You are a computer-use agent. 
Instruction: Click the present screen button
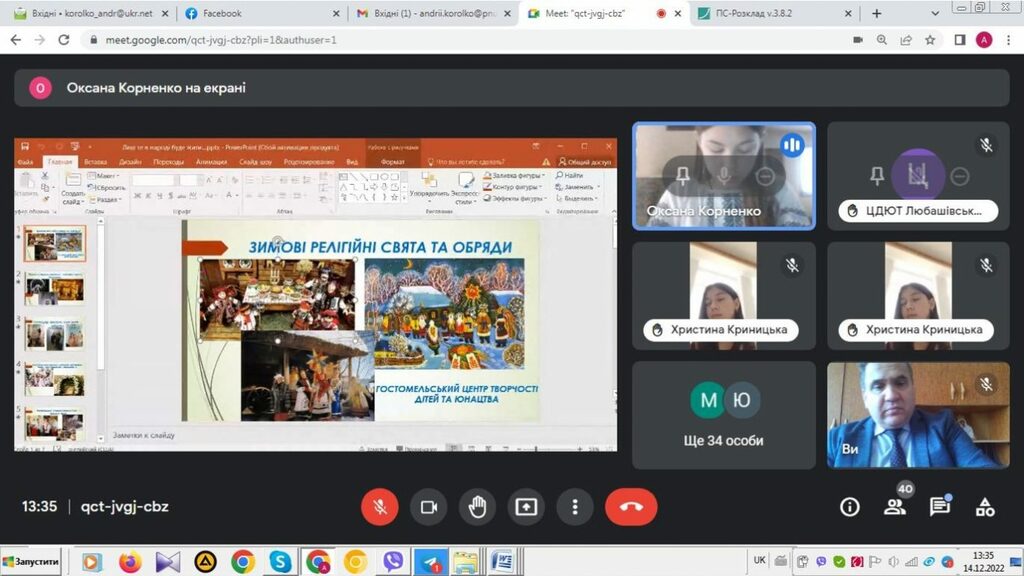(x=526, y=507)
